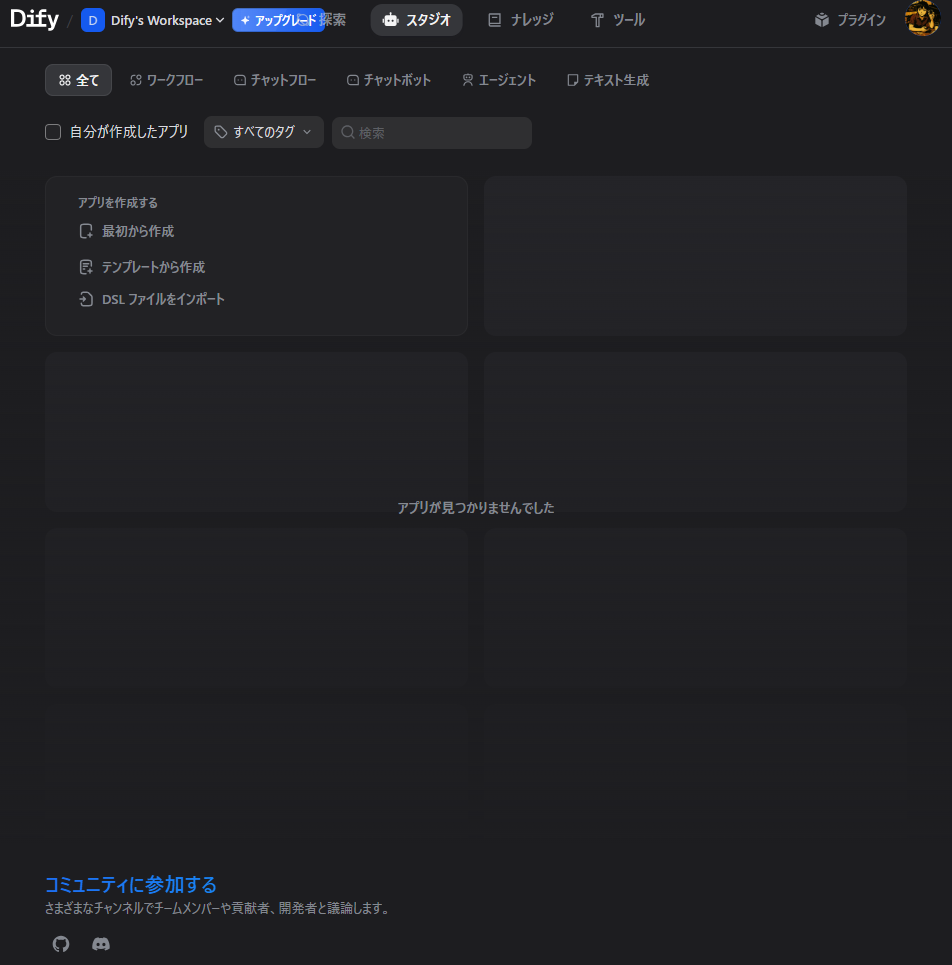952x965 pixels.
Task: Click the magnifier icon in the search box
Action: click(x=348, y=132)
